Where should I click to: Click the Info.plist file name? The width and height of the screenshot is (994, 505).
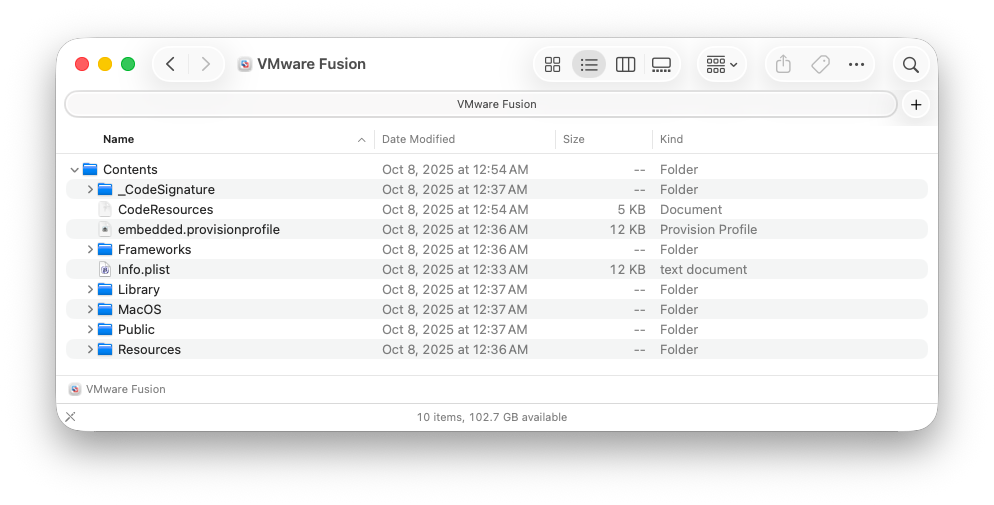tap(144, 269)
